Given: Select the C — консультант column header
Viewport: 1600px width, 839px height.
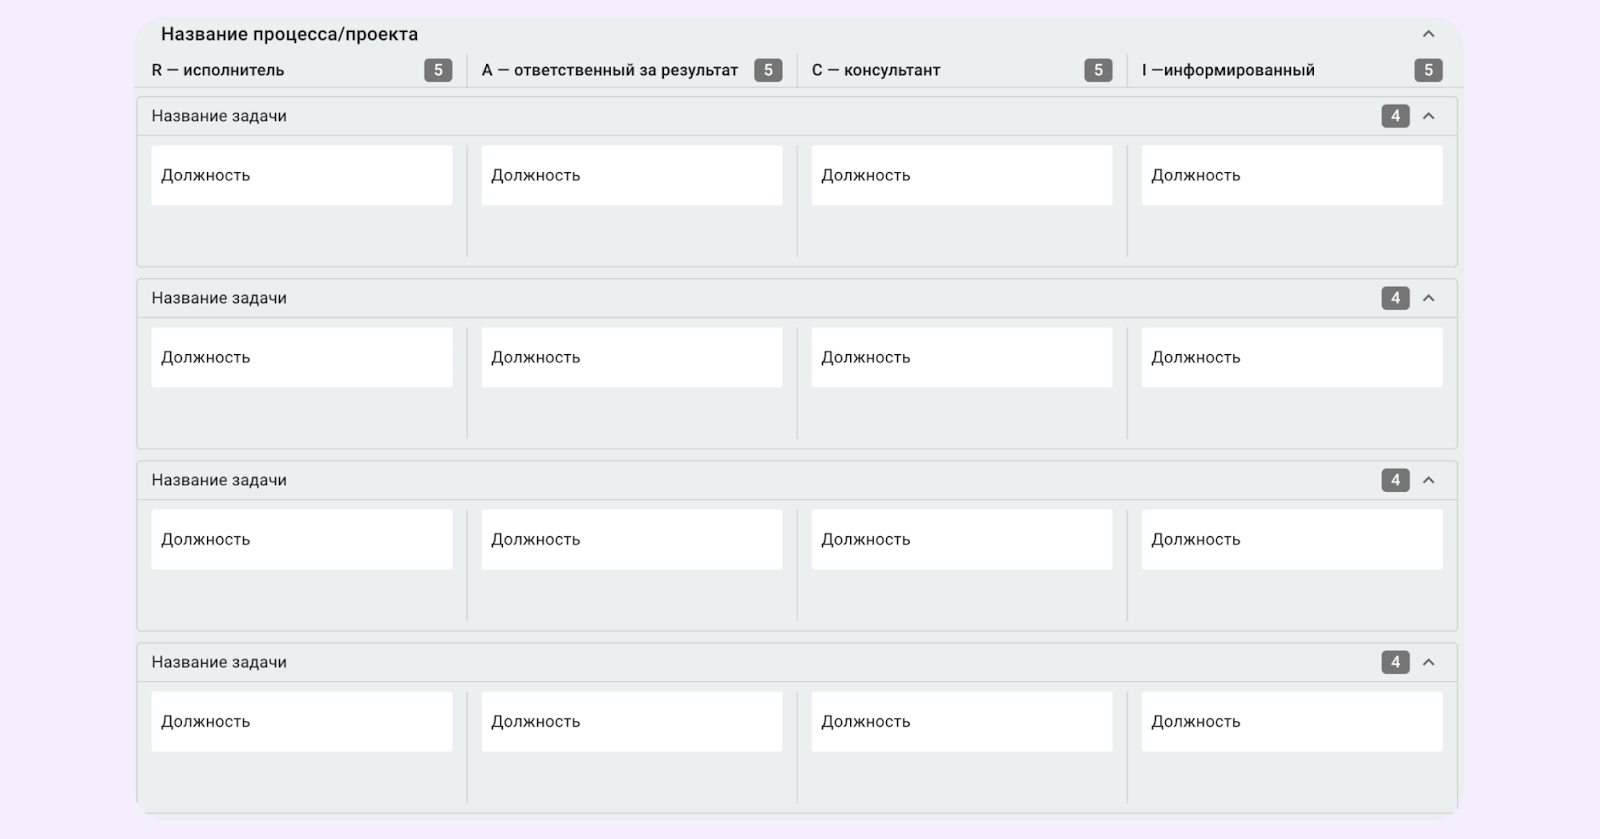Looking at the screenshot, I should (876, 70).
